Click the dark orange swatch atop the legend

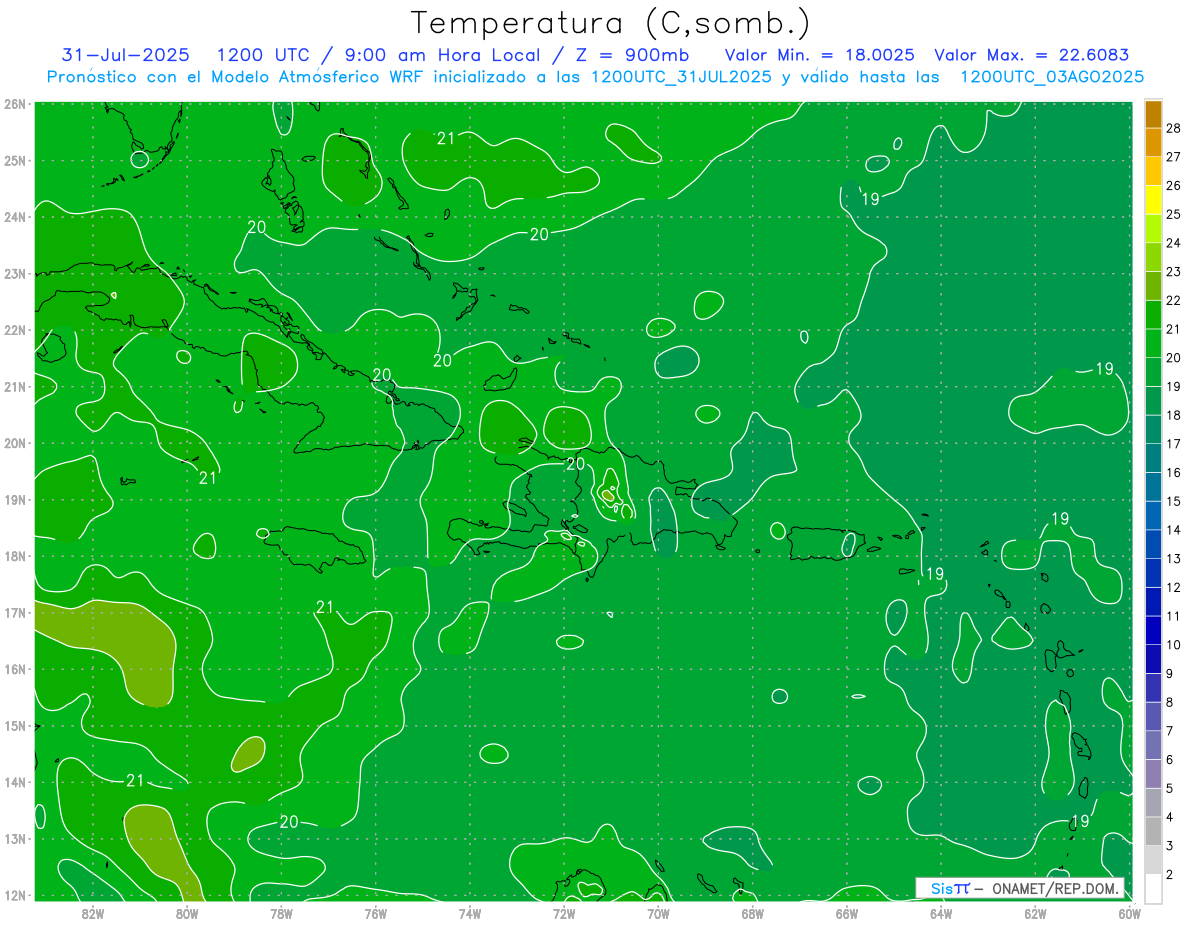point(1153,114)
